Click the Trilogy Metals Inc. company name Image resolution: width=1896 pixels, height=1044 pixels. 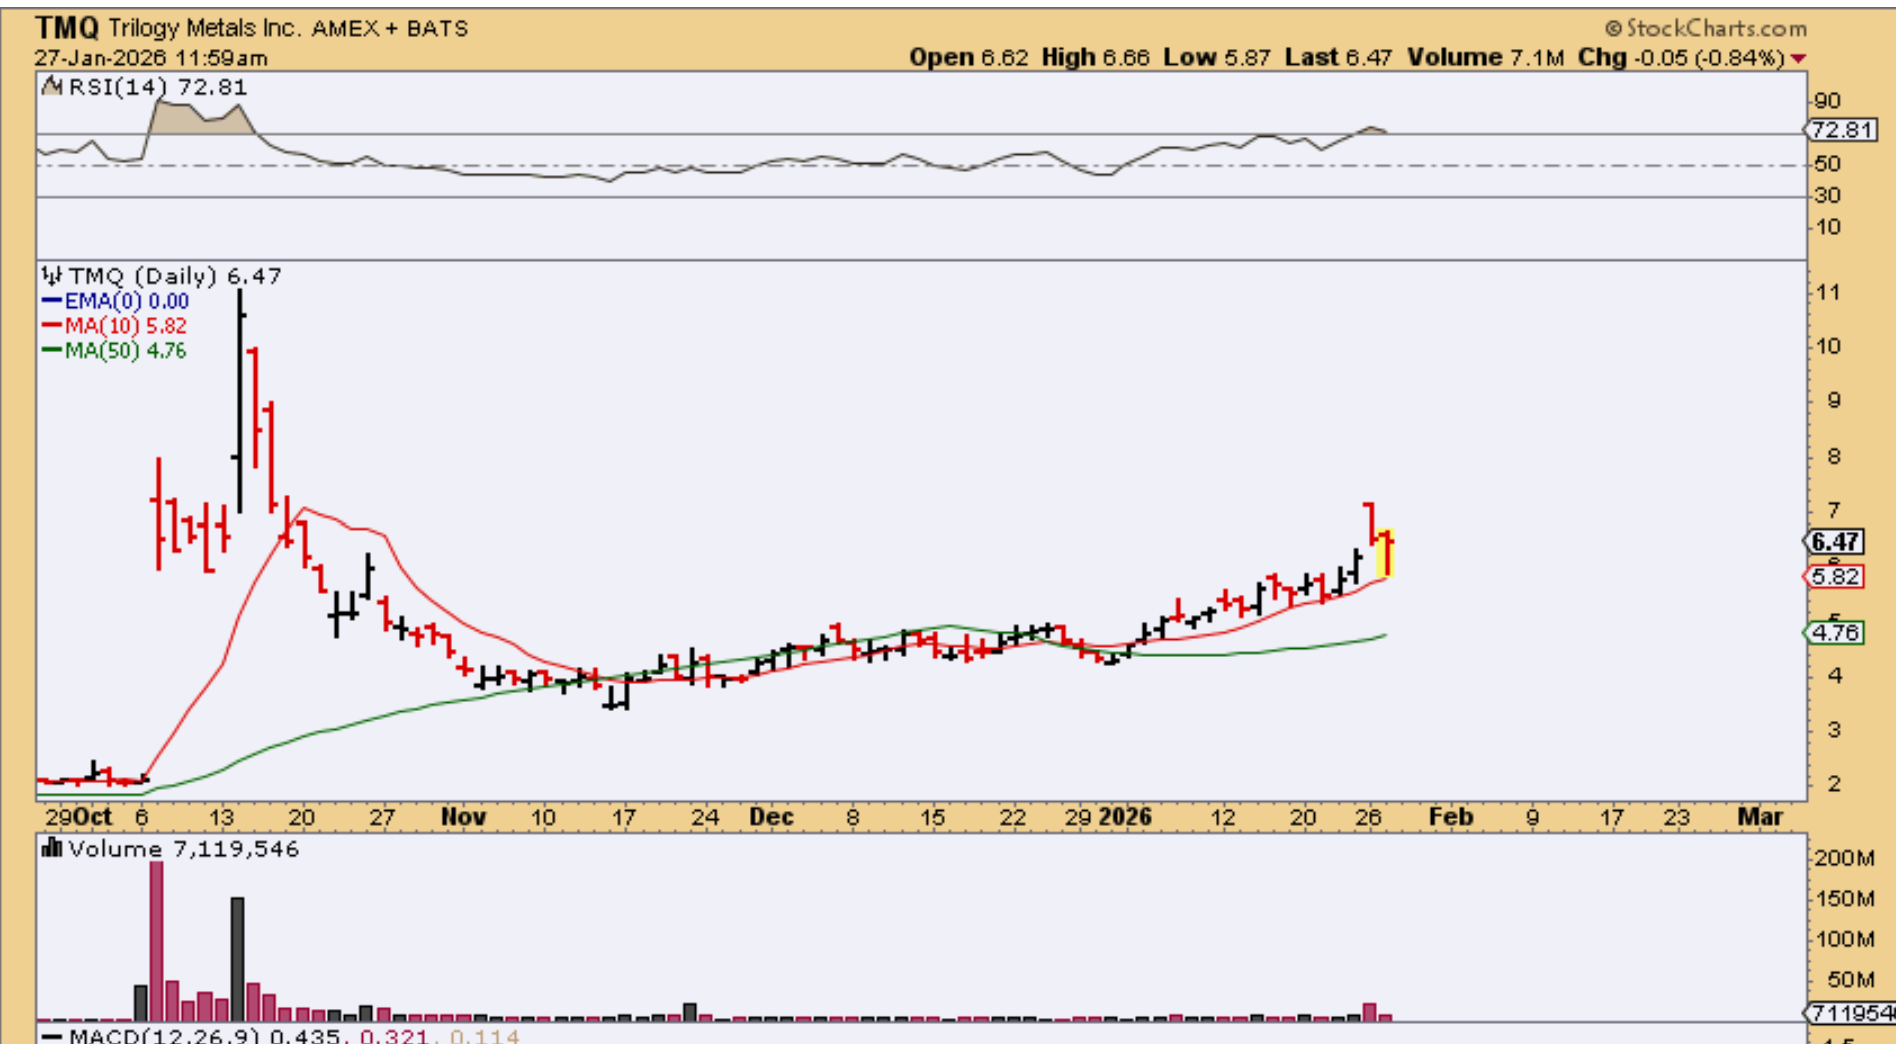pos(204,28)
